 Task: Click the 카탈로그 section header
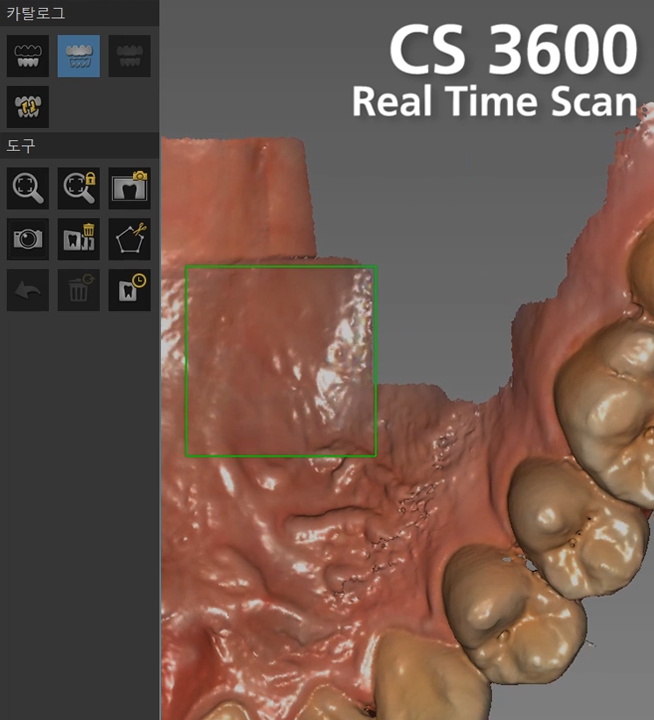[x=35, y=13]
